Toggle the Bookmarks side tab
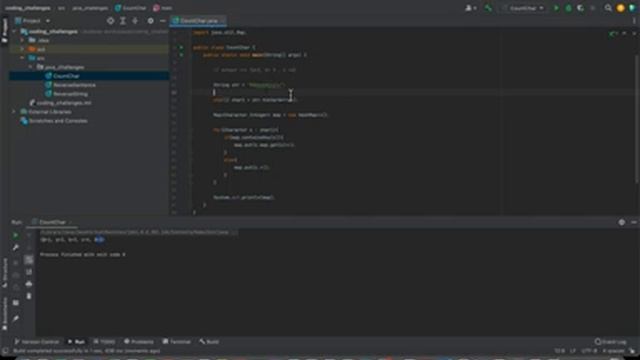 click(5, 313)
